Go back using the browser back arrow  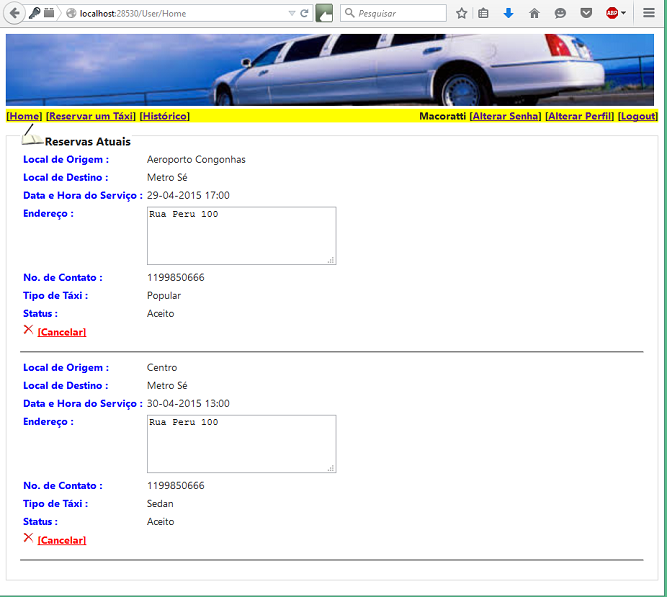click(14, 13)
